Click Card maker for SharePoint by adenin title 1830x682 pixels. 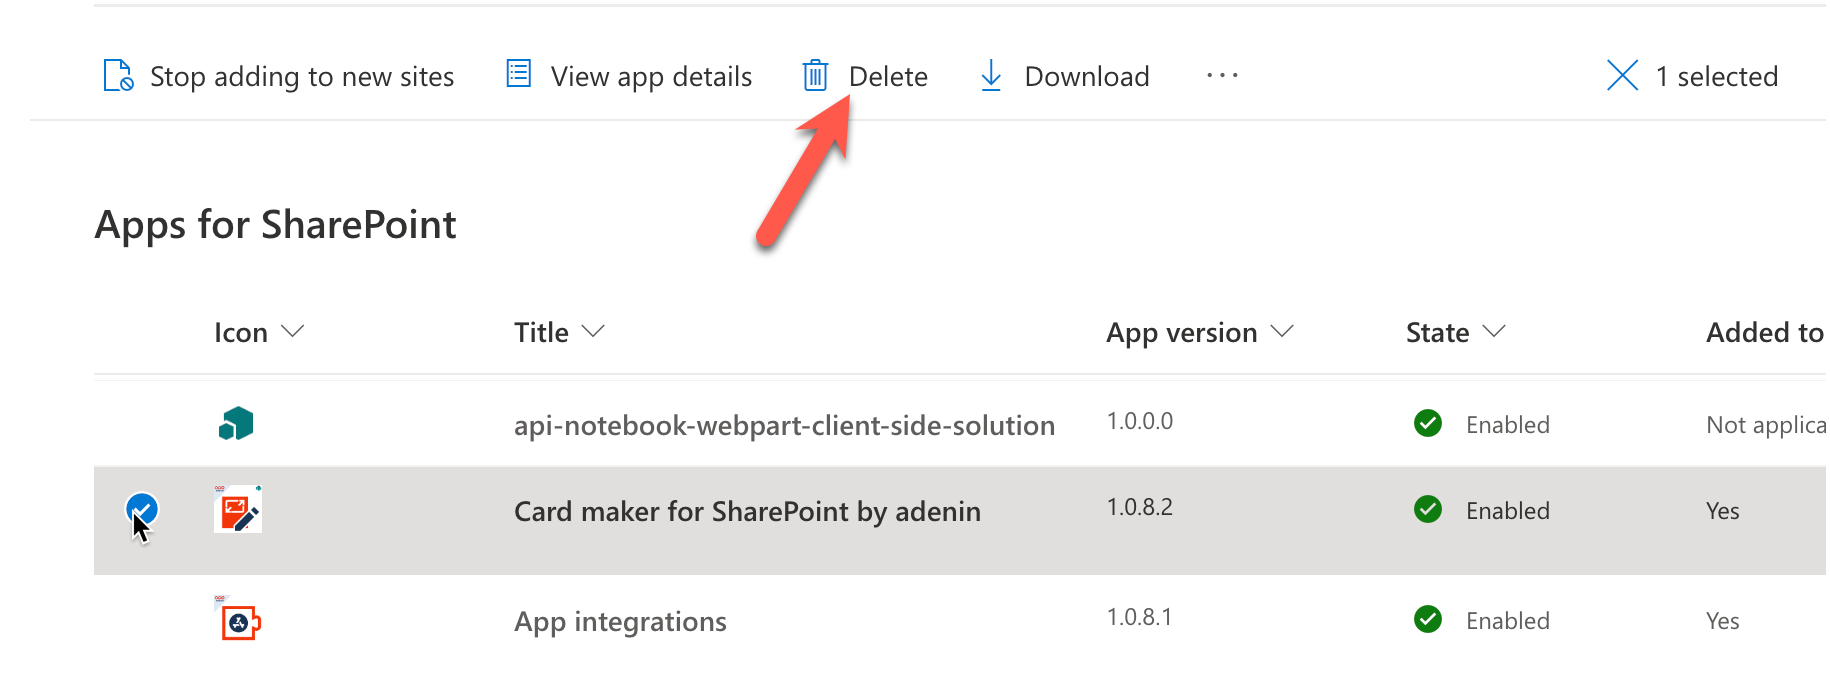point(747,512)
